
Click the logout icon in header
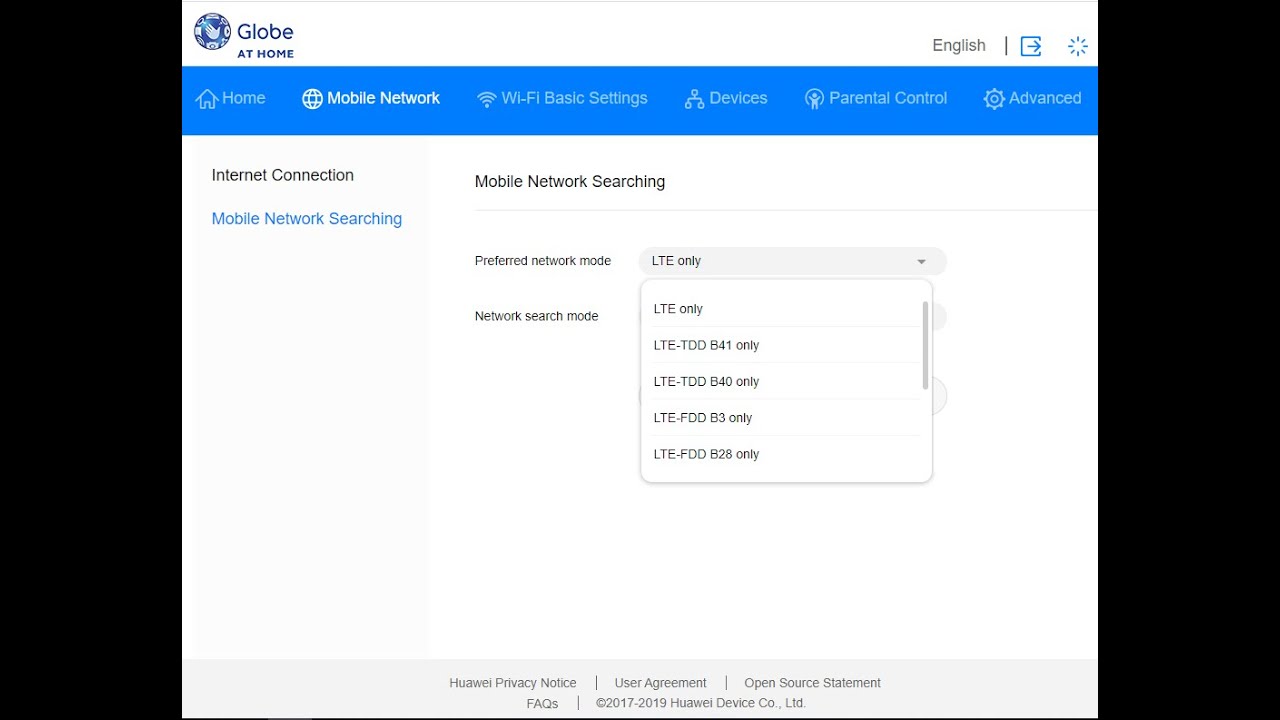pos(1031,46)
